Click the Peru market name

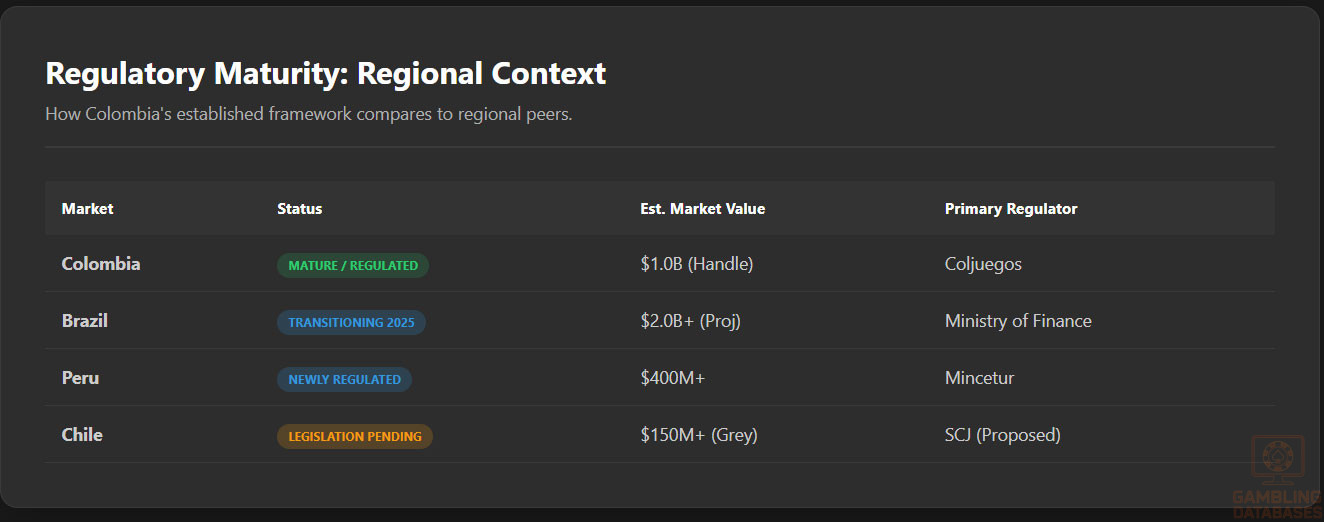80,378
